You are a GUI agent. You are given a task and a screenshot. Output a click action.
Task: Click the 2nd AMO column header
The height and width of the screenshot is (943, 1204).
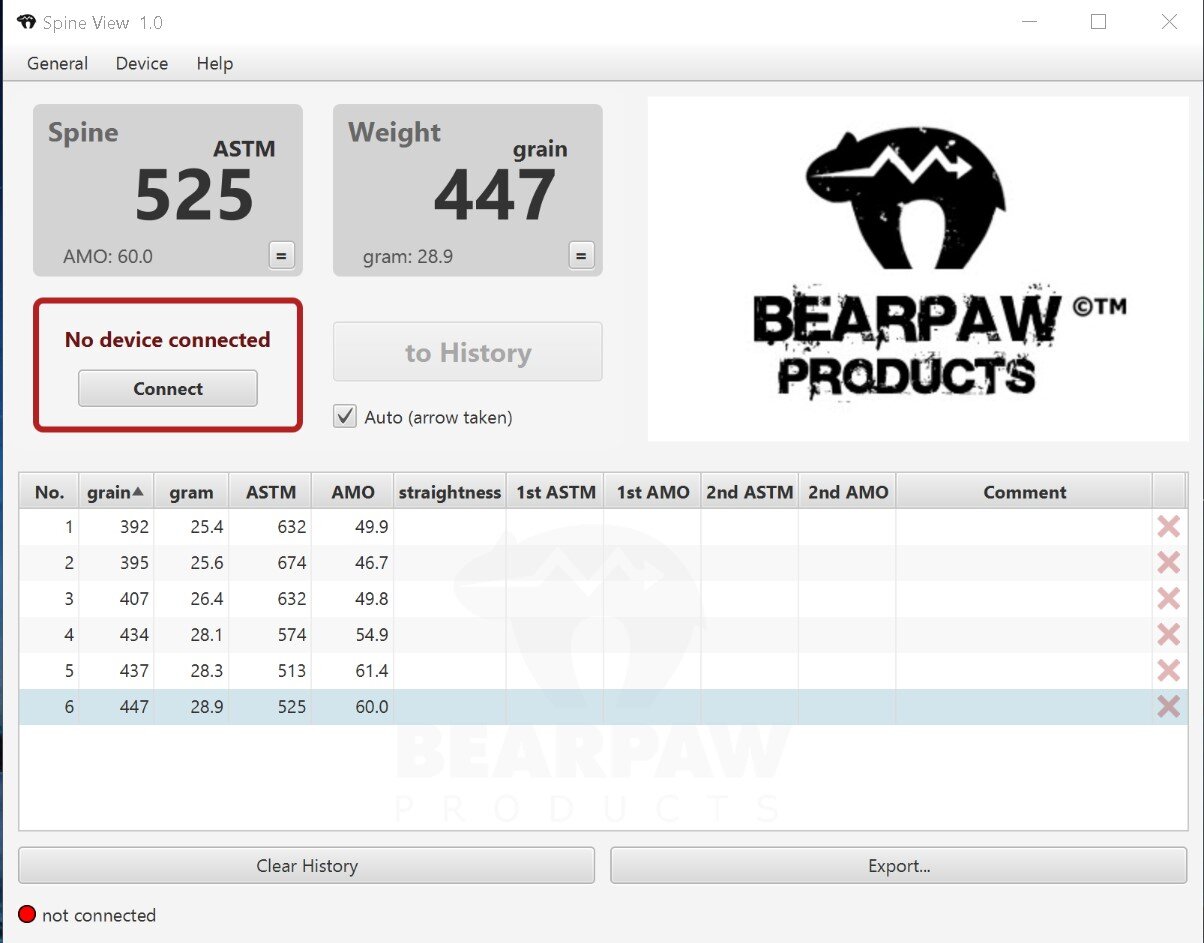847,492
